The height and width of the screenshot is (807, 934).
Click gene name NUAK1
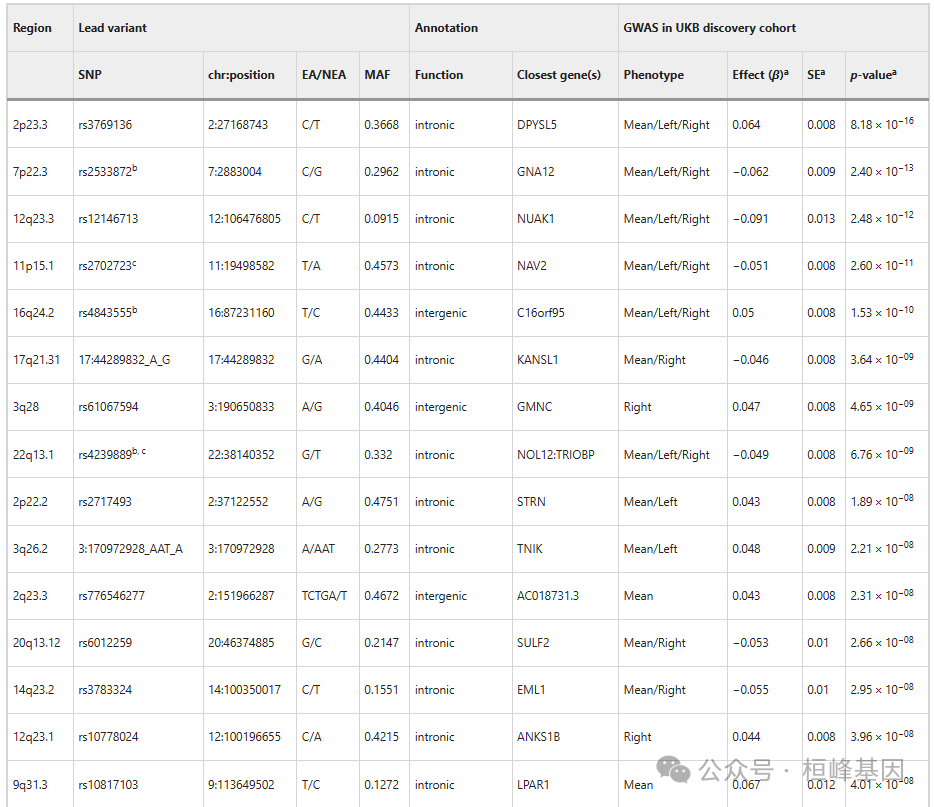pyautogui.click(x=536, y=219)
